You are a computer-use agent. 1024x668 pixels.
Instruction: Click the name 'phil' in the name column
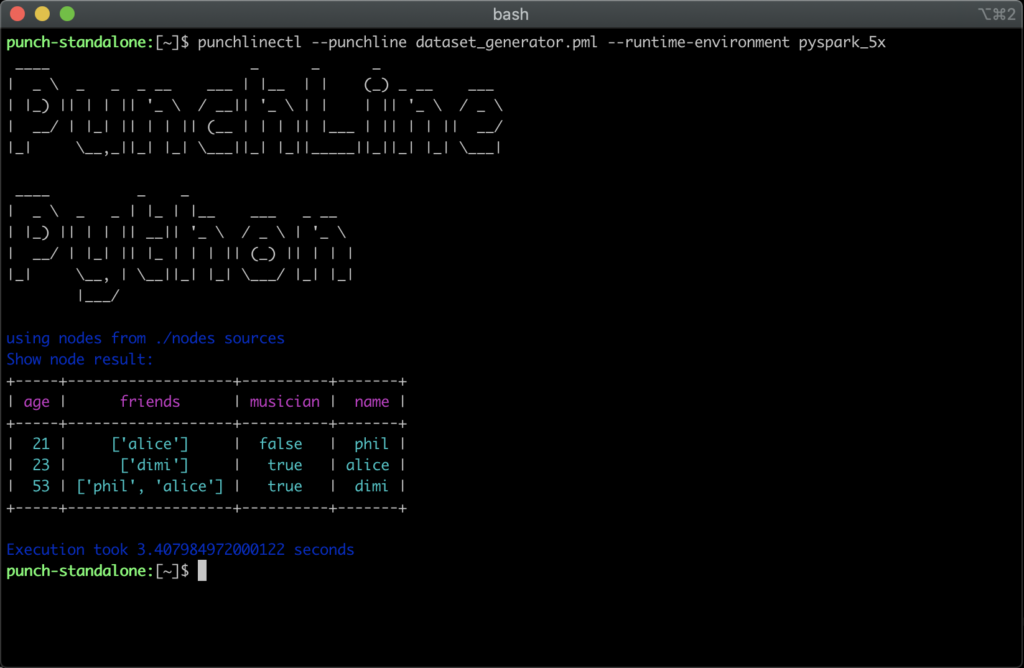click(372, 444)
